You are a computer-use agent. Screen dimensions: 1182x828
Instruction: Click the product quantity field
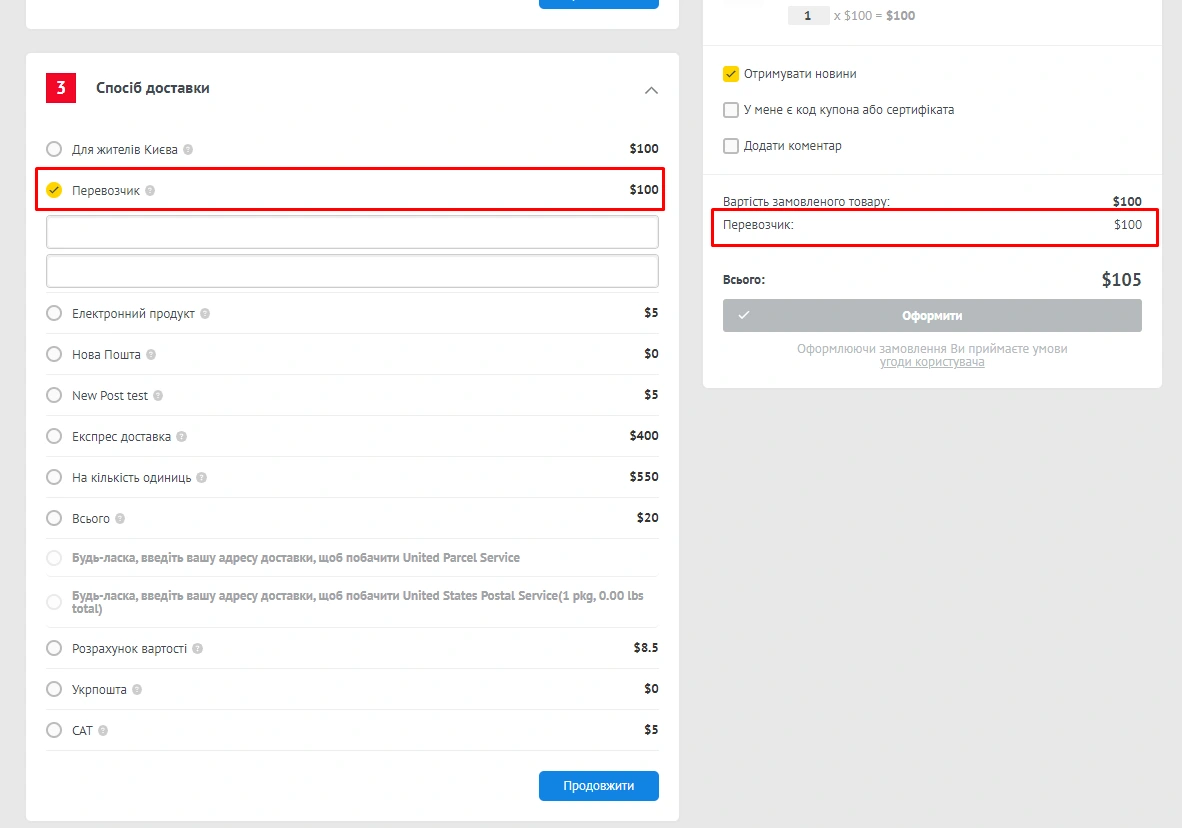808,16
